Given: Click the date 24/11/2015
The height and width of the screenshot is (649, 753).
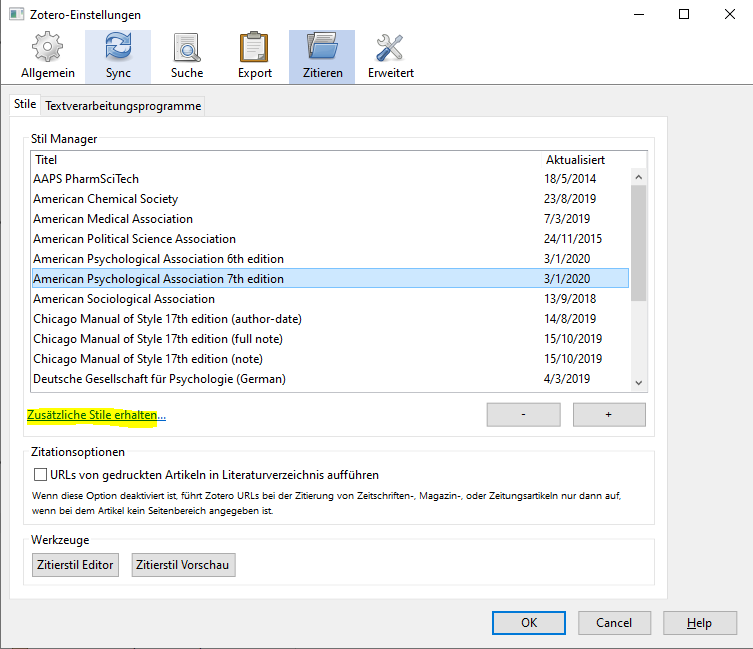Looking at the screenshot, I should [x=573, y=239].
